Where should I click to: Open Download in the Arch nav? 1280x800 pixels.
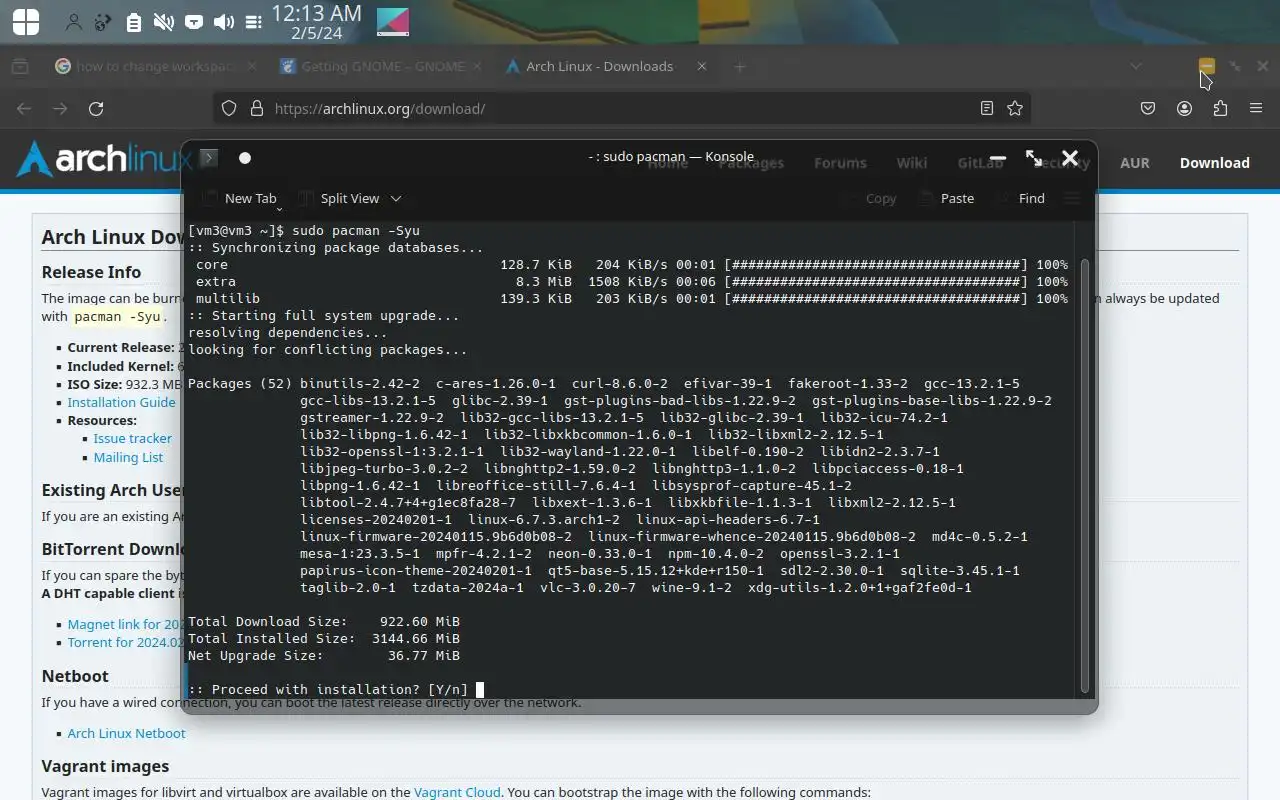coord(1214,163)
